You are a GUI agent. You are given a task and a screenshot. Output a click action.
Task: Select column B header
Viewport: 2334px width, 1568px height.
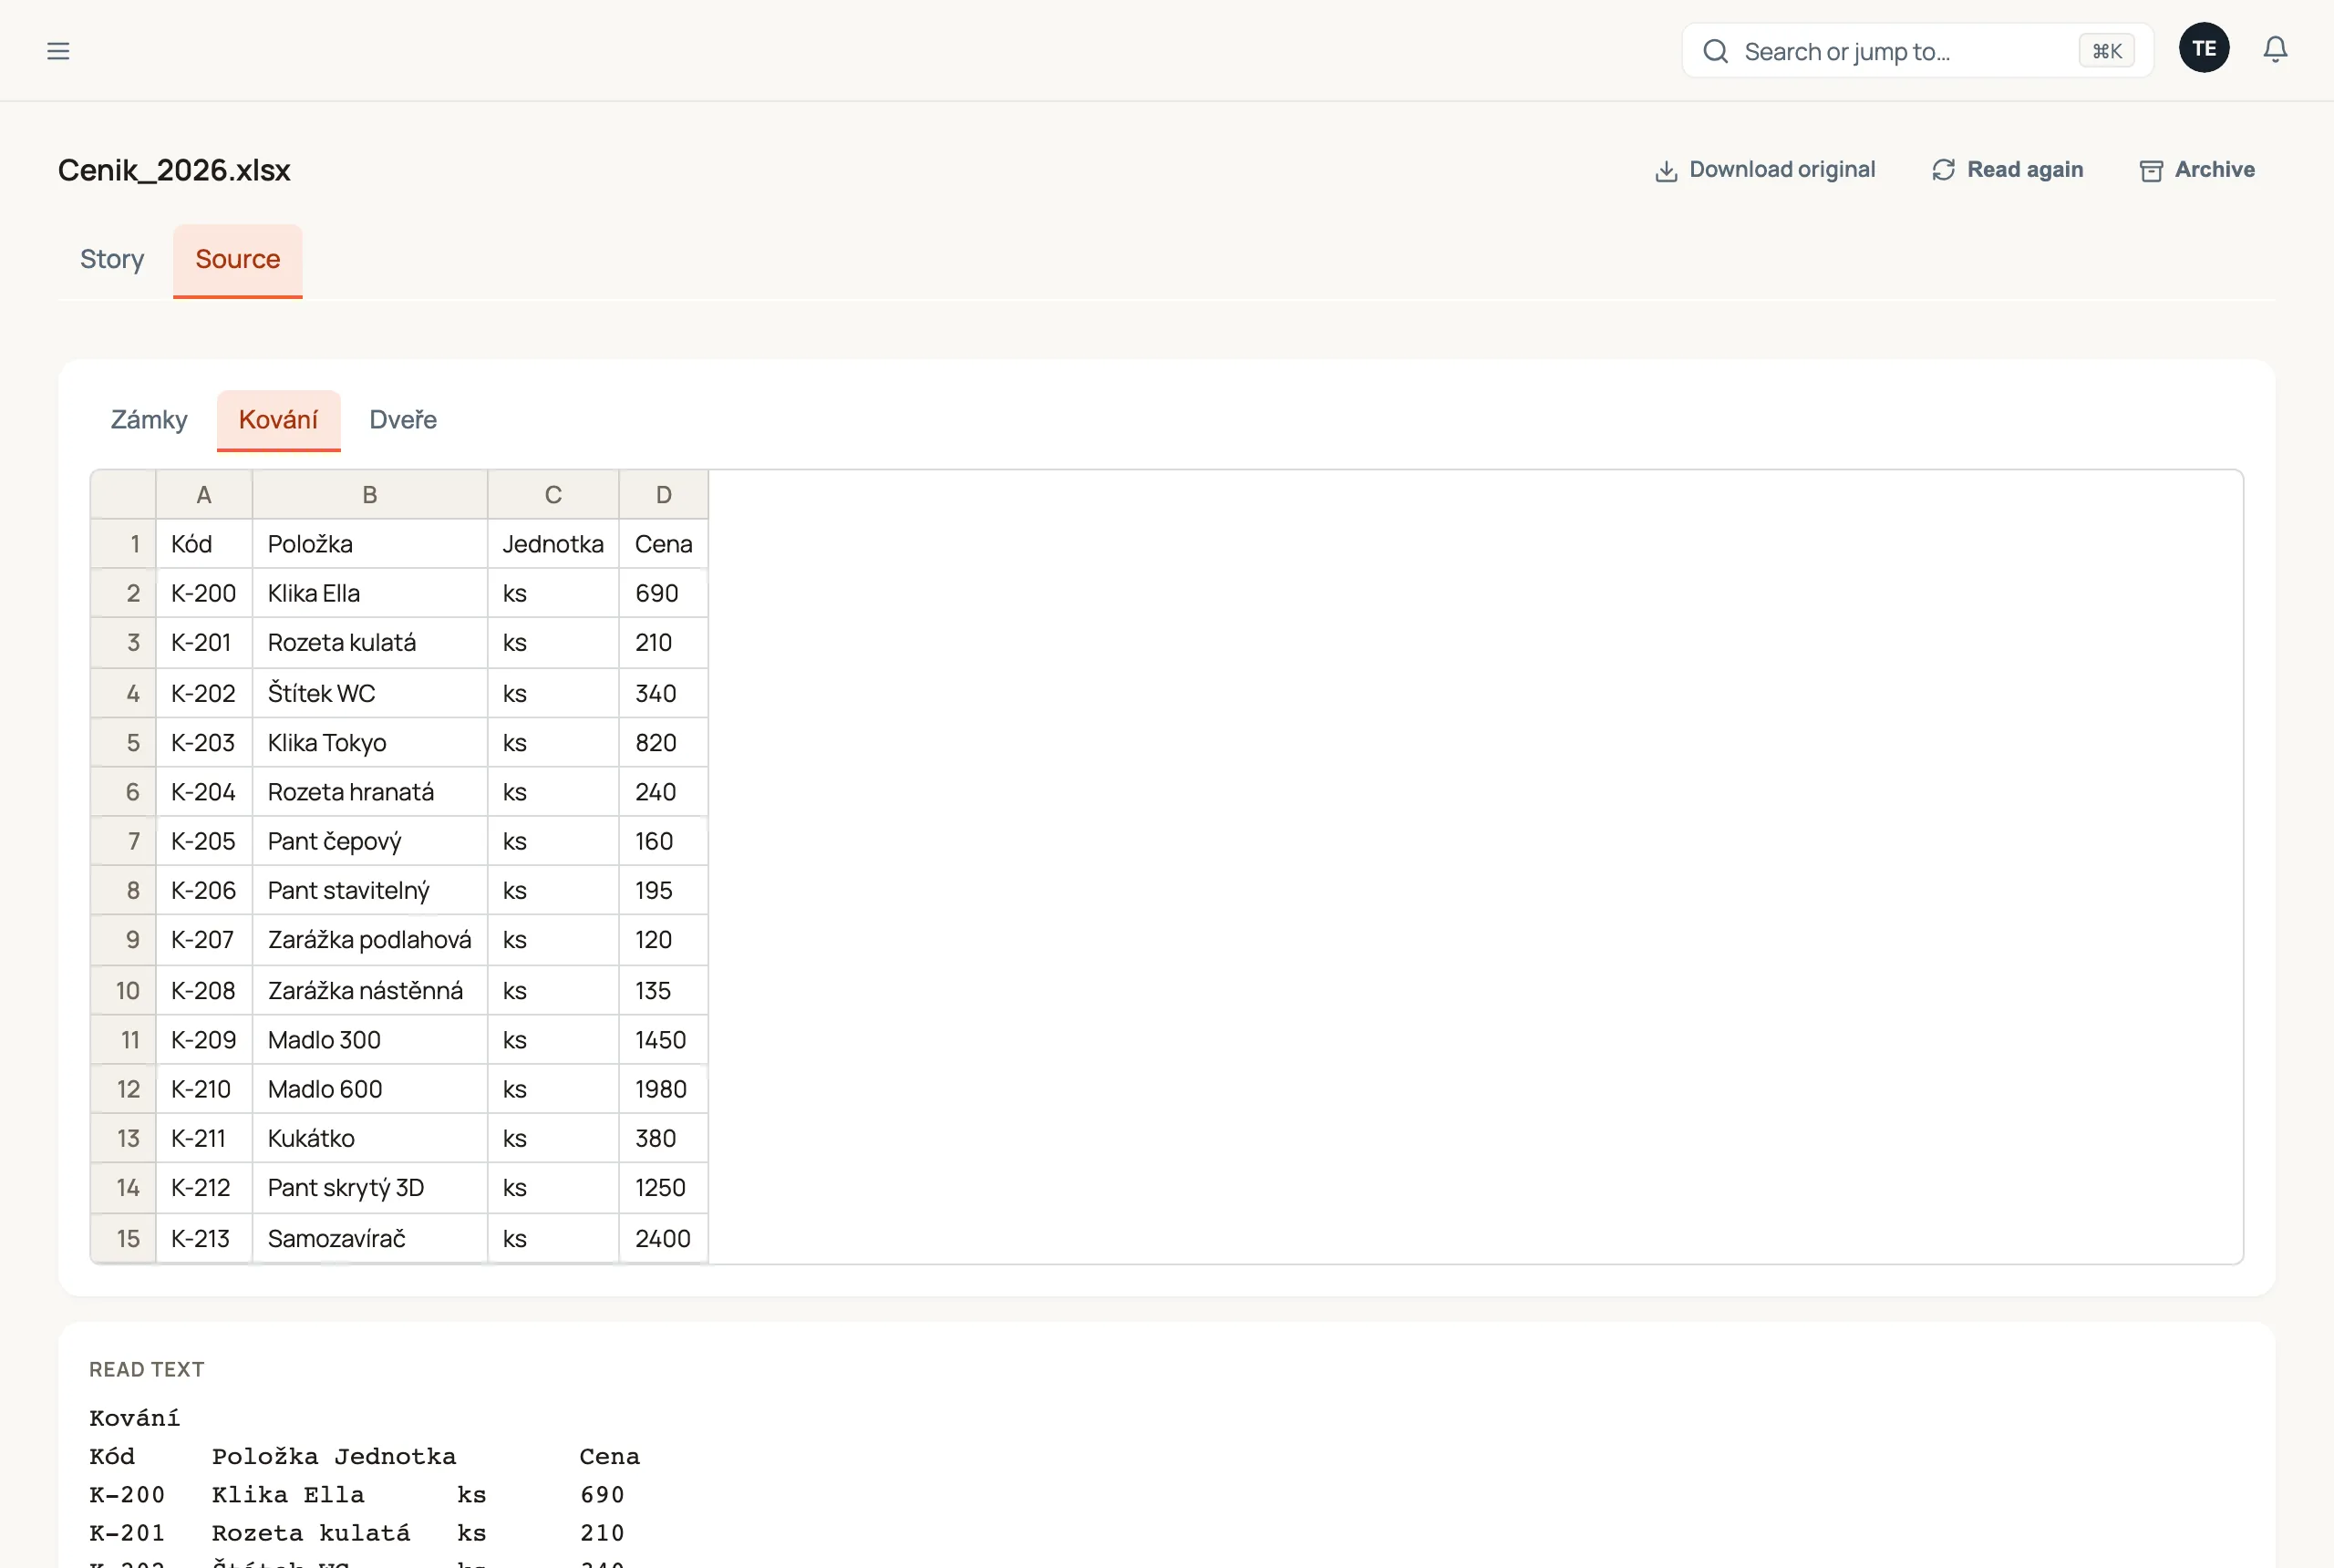coord(370,495)
